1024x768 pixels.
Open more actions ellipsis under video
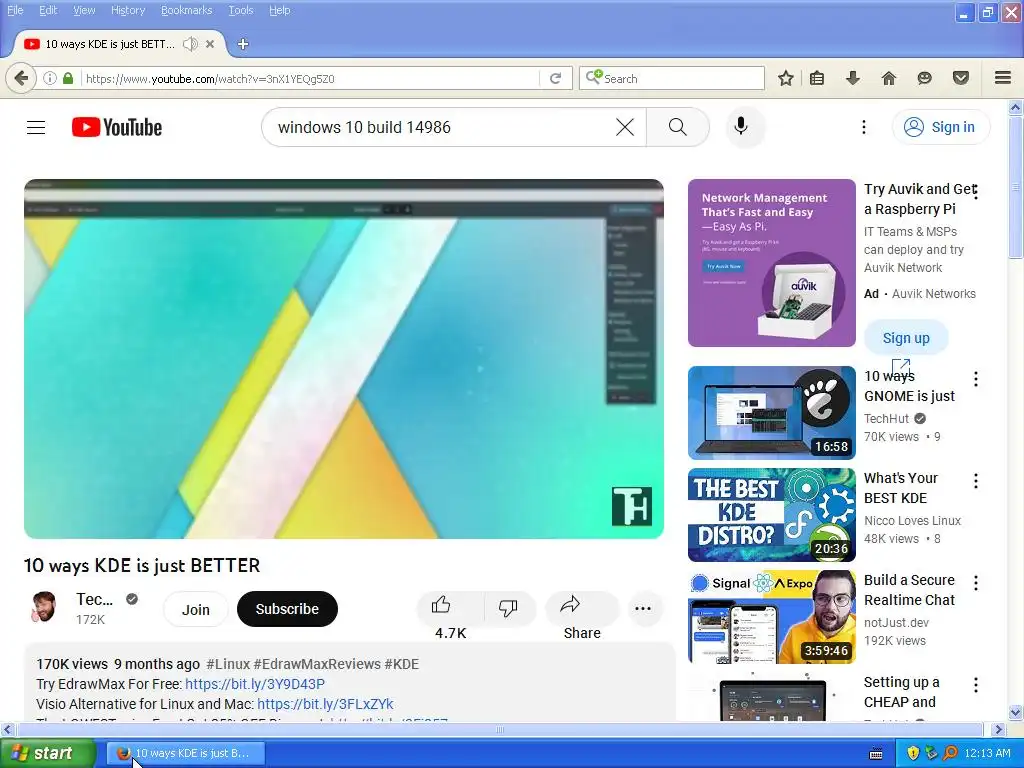point(643,608)
